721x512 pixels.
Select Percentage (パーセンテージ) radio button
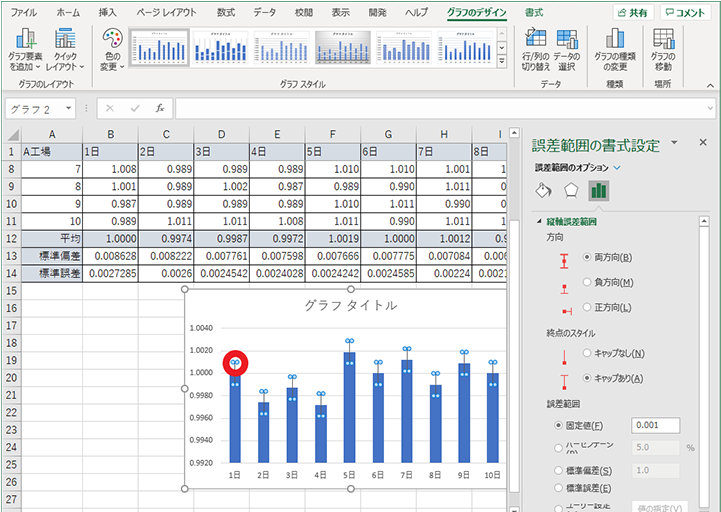(x=558, y=447)
